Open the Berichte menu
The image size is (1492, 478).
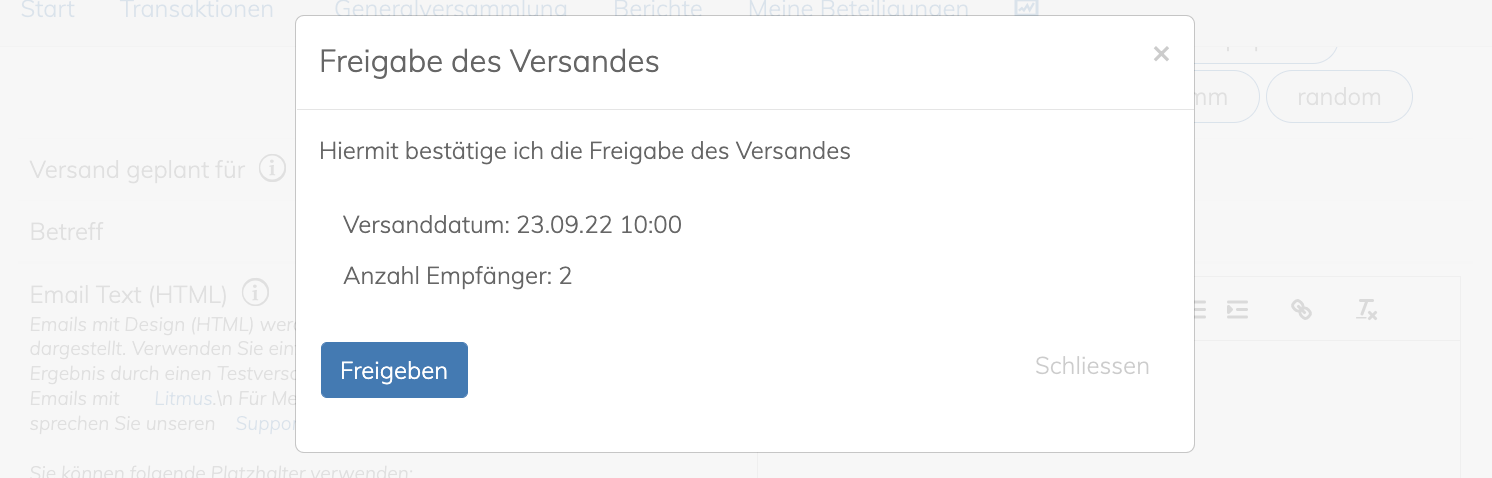pyautogui.click(x=658, y=10)
